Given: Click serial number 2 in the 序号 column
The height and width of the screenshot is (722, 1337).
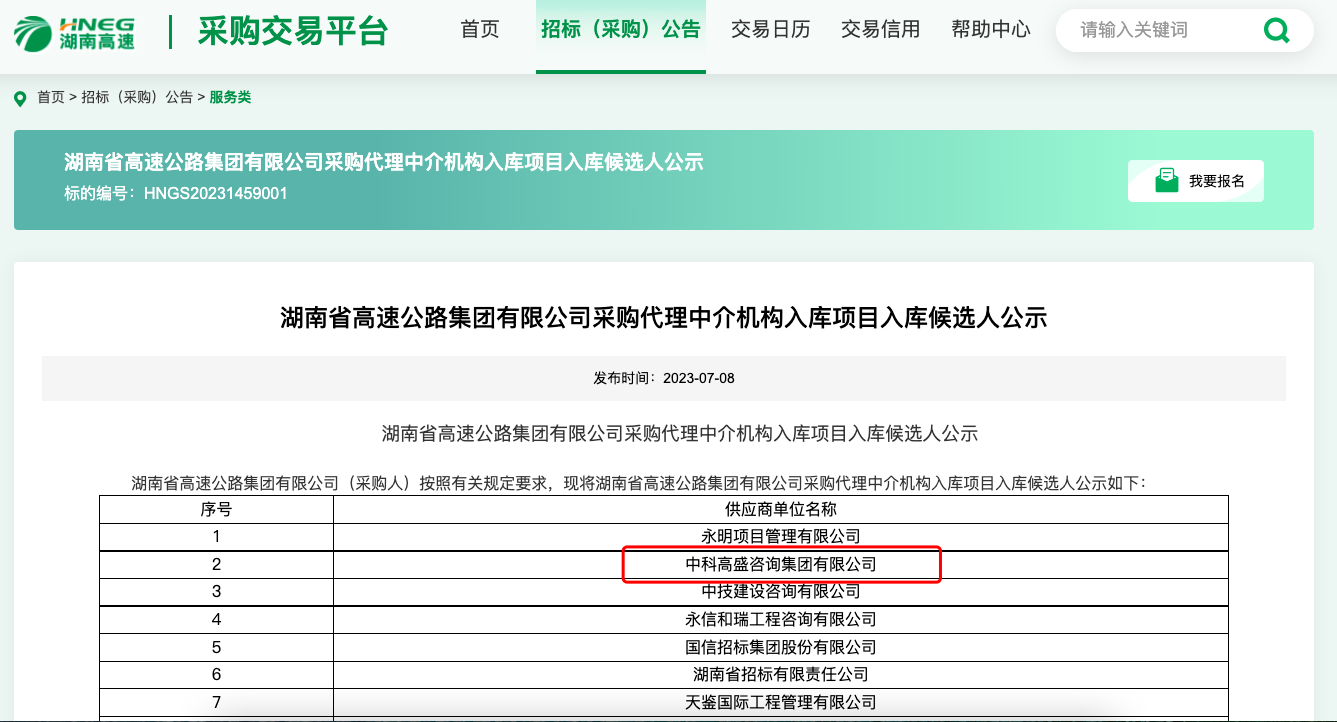Looking at the screenshot, I should 216,564.
